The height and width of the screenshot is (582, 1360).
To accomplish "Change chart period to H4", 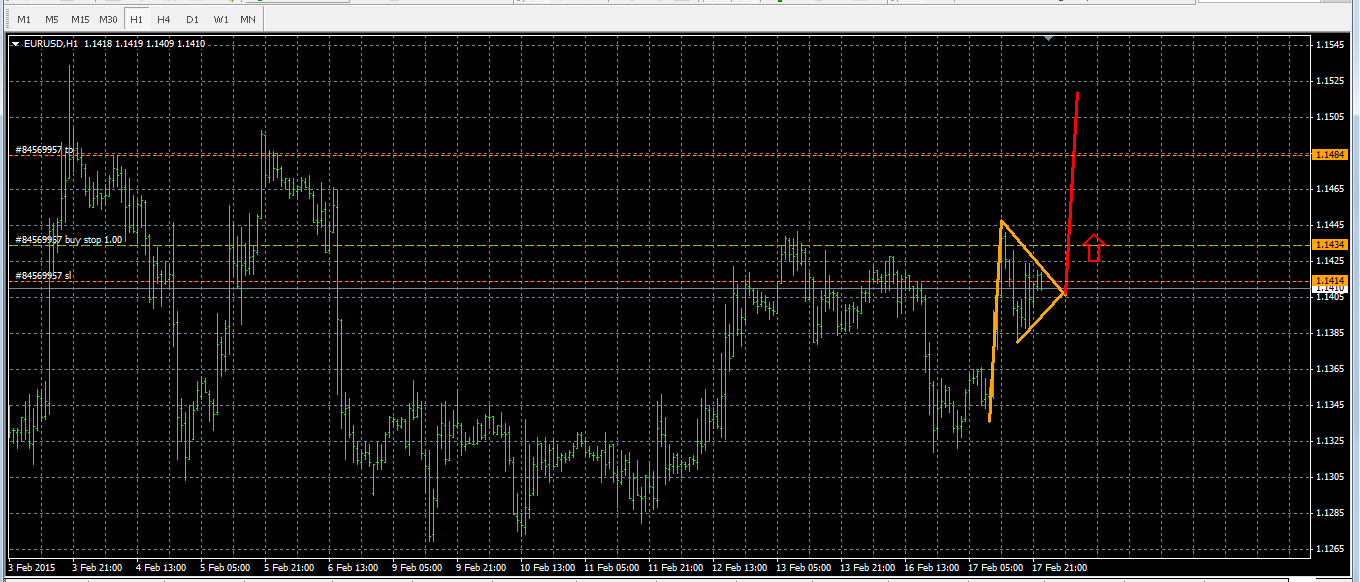I will 163,19.
